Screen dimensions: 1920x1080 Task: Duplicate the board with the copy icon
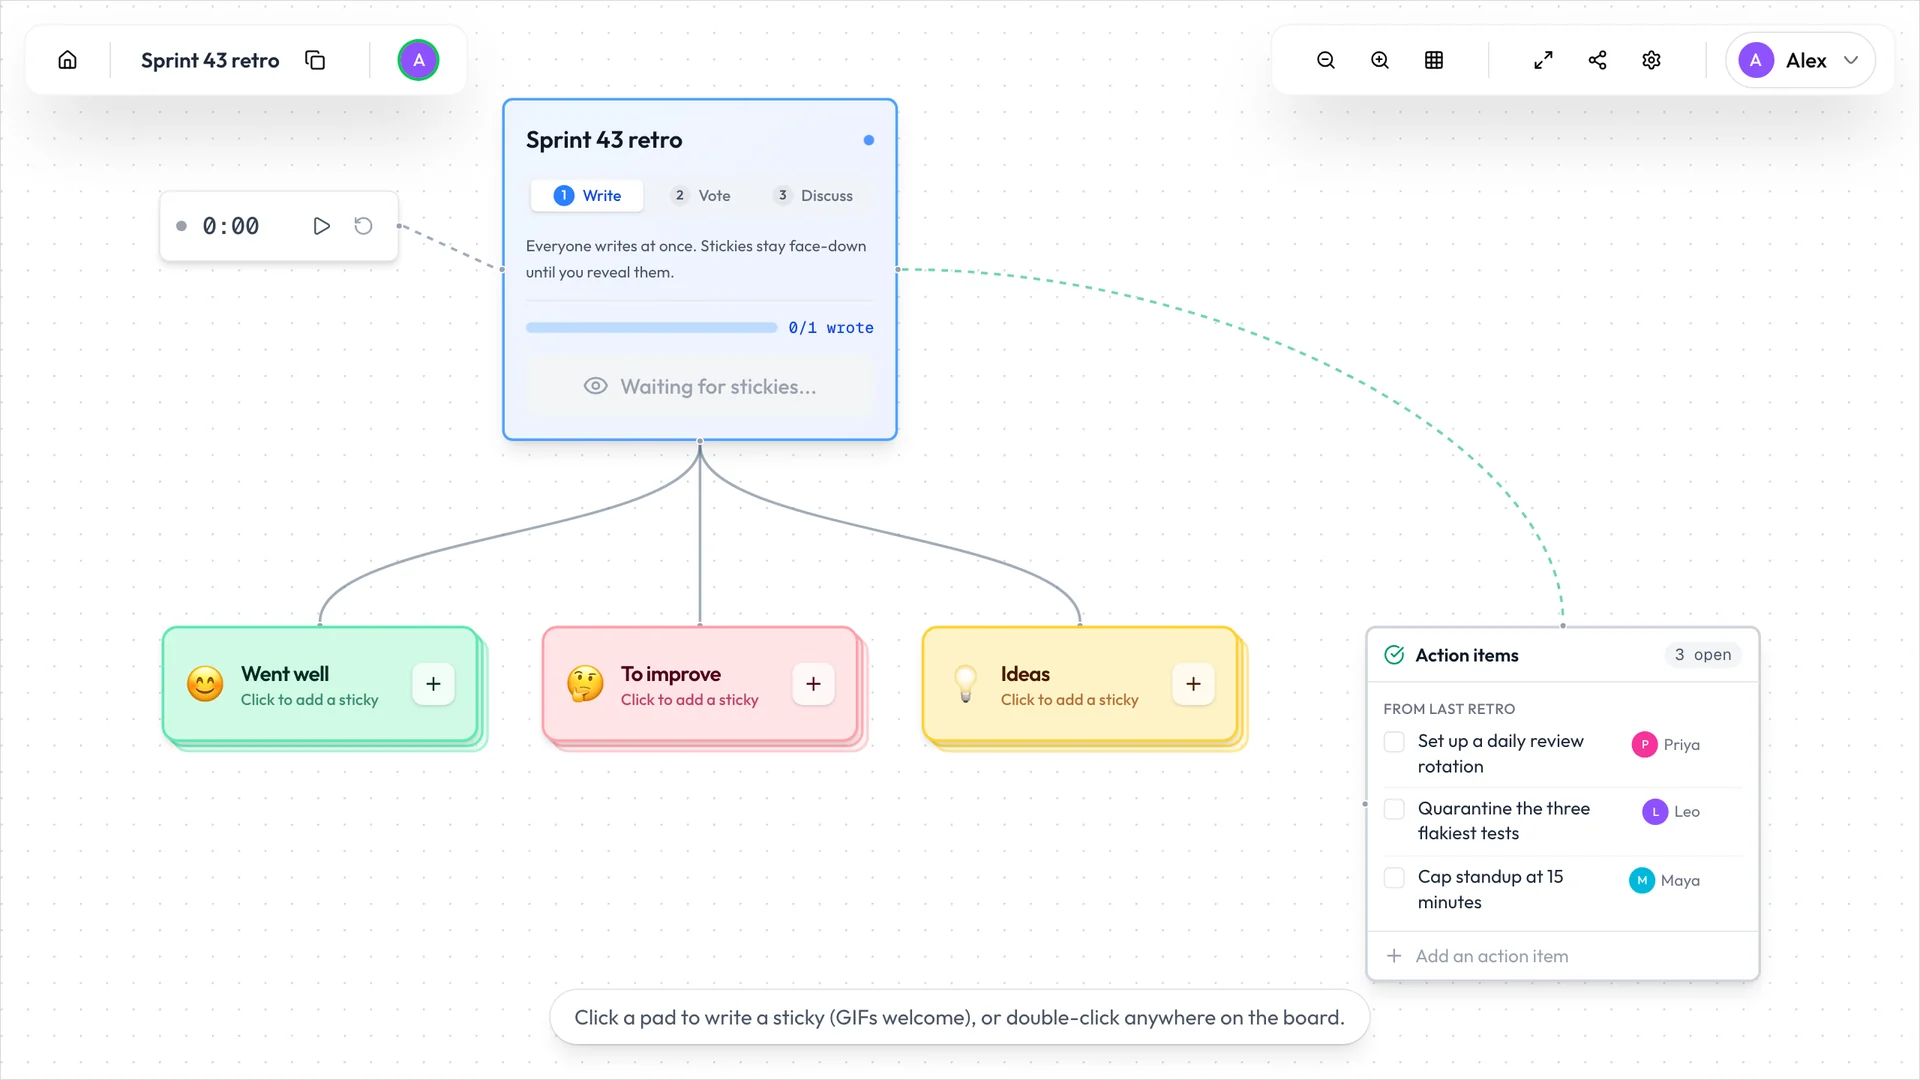point(315,60)
